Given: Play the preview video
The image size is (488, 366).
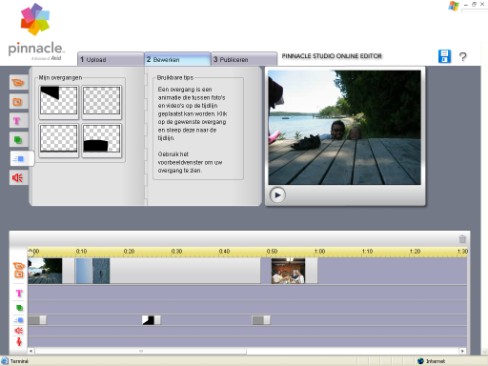Looking at the screenshot, I should click(277, 195).
